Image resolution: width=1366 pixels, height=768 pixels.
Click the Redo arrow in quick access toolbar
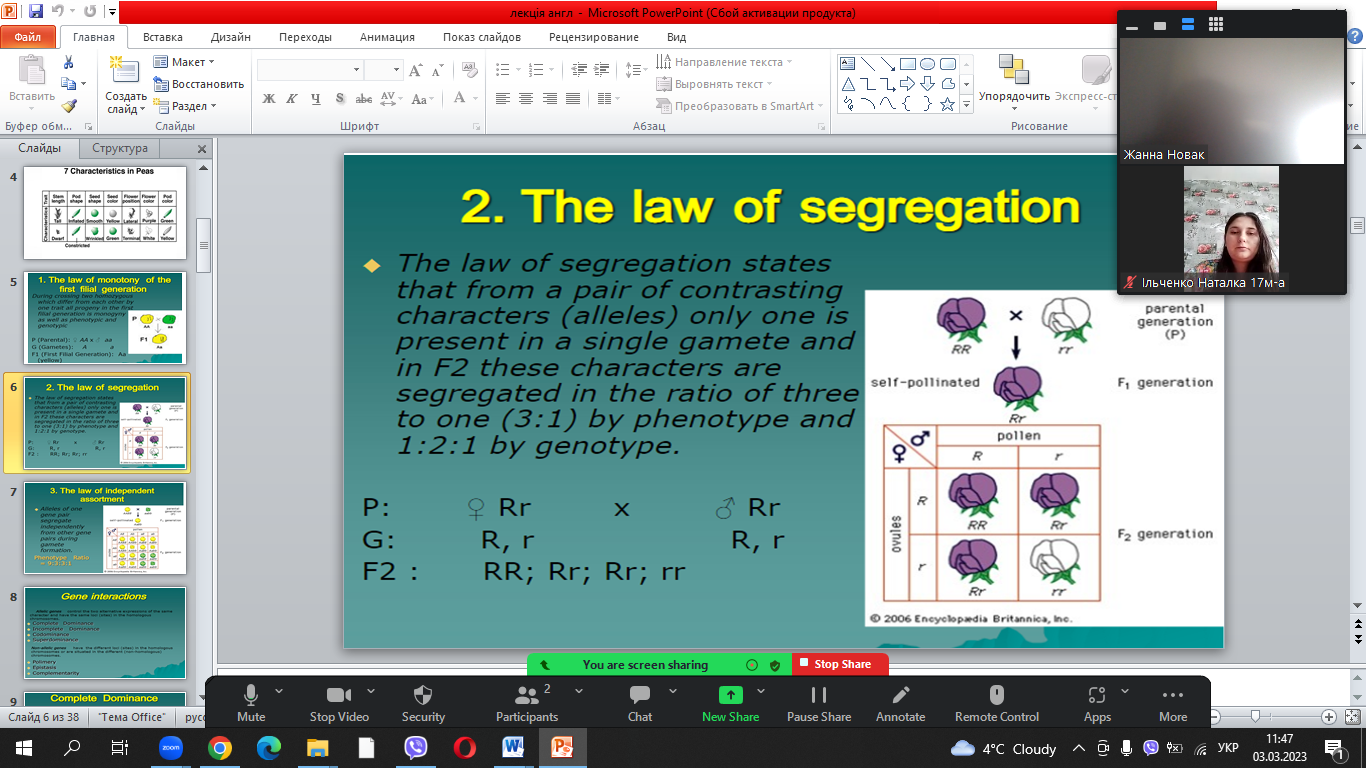92,13
